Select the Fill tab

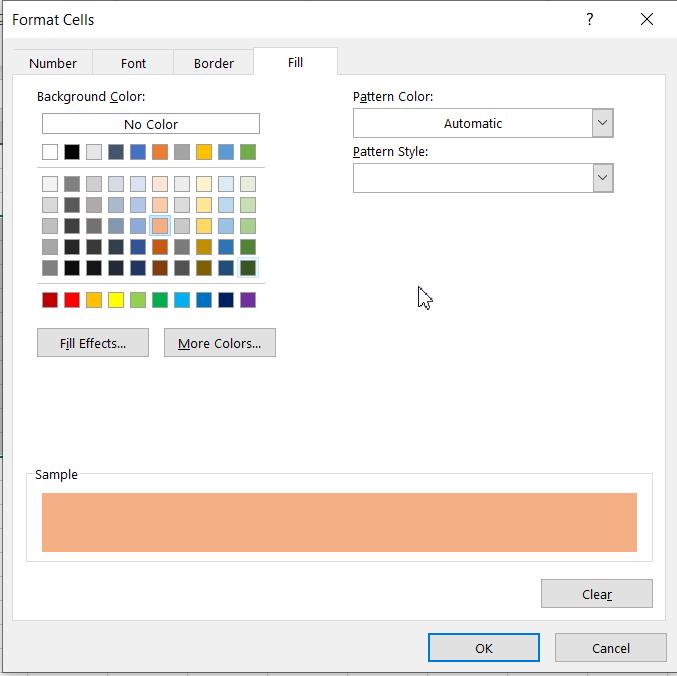[x=295, y=62]
